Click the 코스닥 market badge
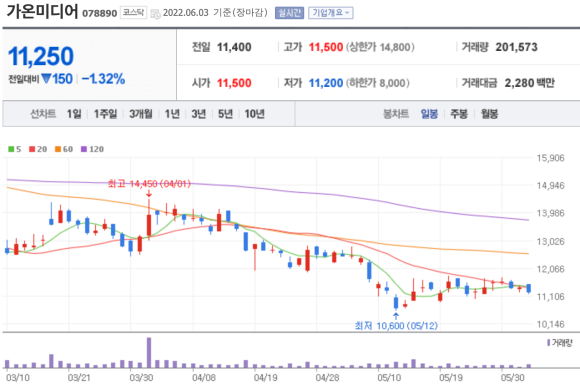This screenshot has height=391, width=580. pyautogui.click(x=134, y=13)
